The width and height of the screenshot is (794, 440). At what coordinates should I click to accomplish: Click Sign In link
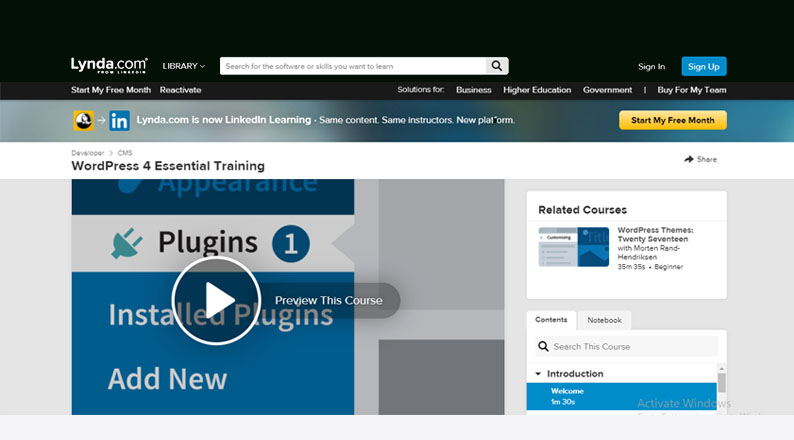point(651,66)
